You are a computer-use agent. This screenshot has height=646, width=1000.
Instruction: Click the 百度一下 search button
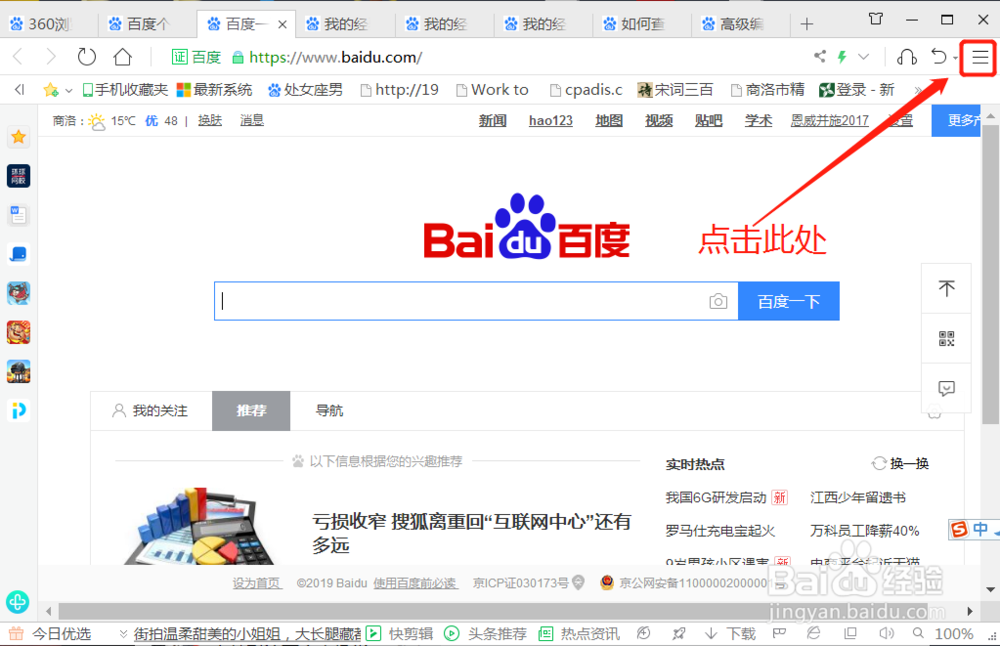point(789,301)
